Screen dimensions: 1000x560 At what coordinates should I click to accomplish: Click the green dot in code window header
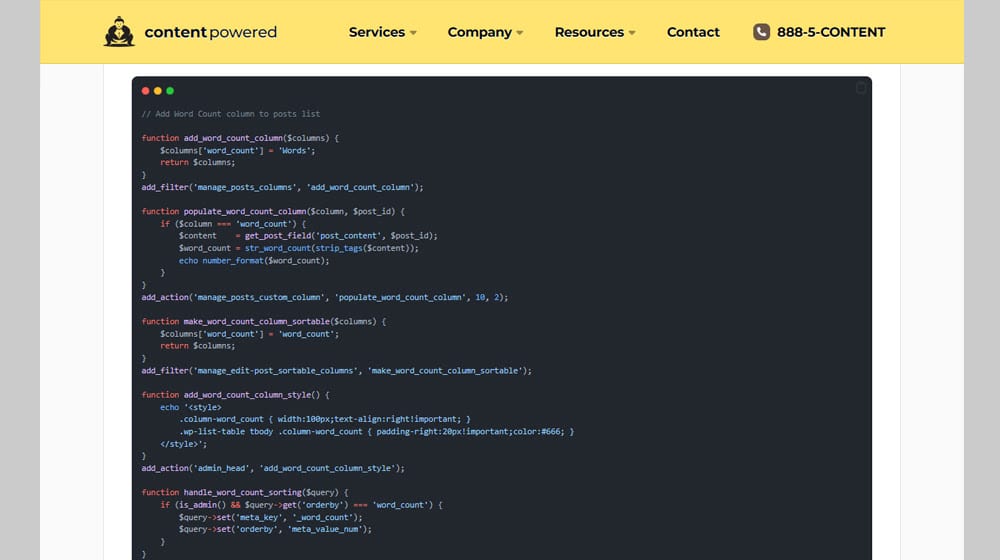(170, 91)
